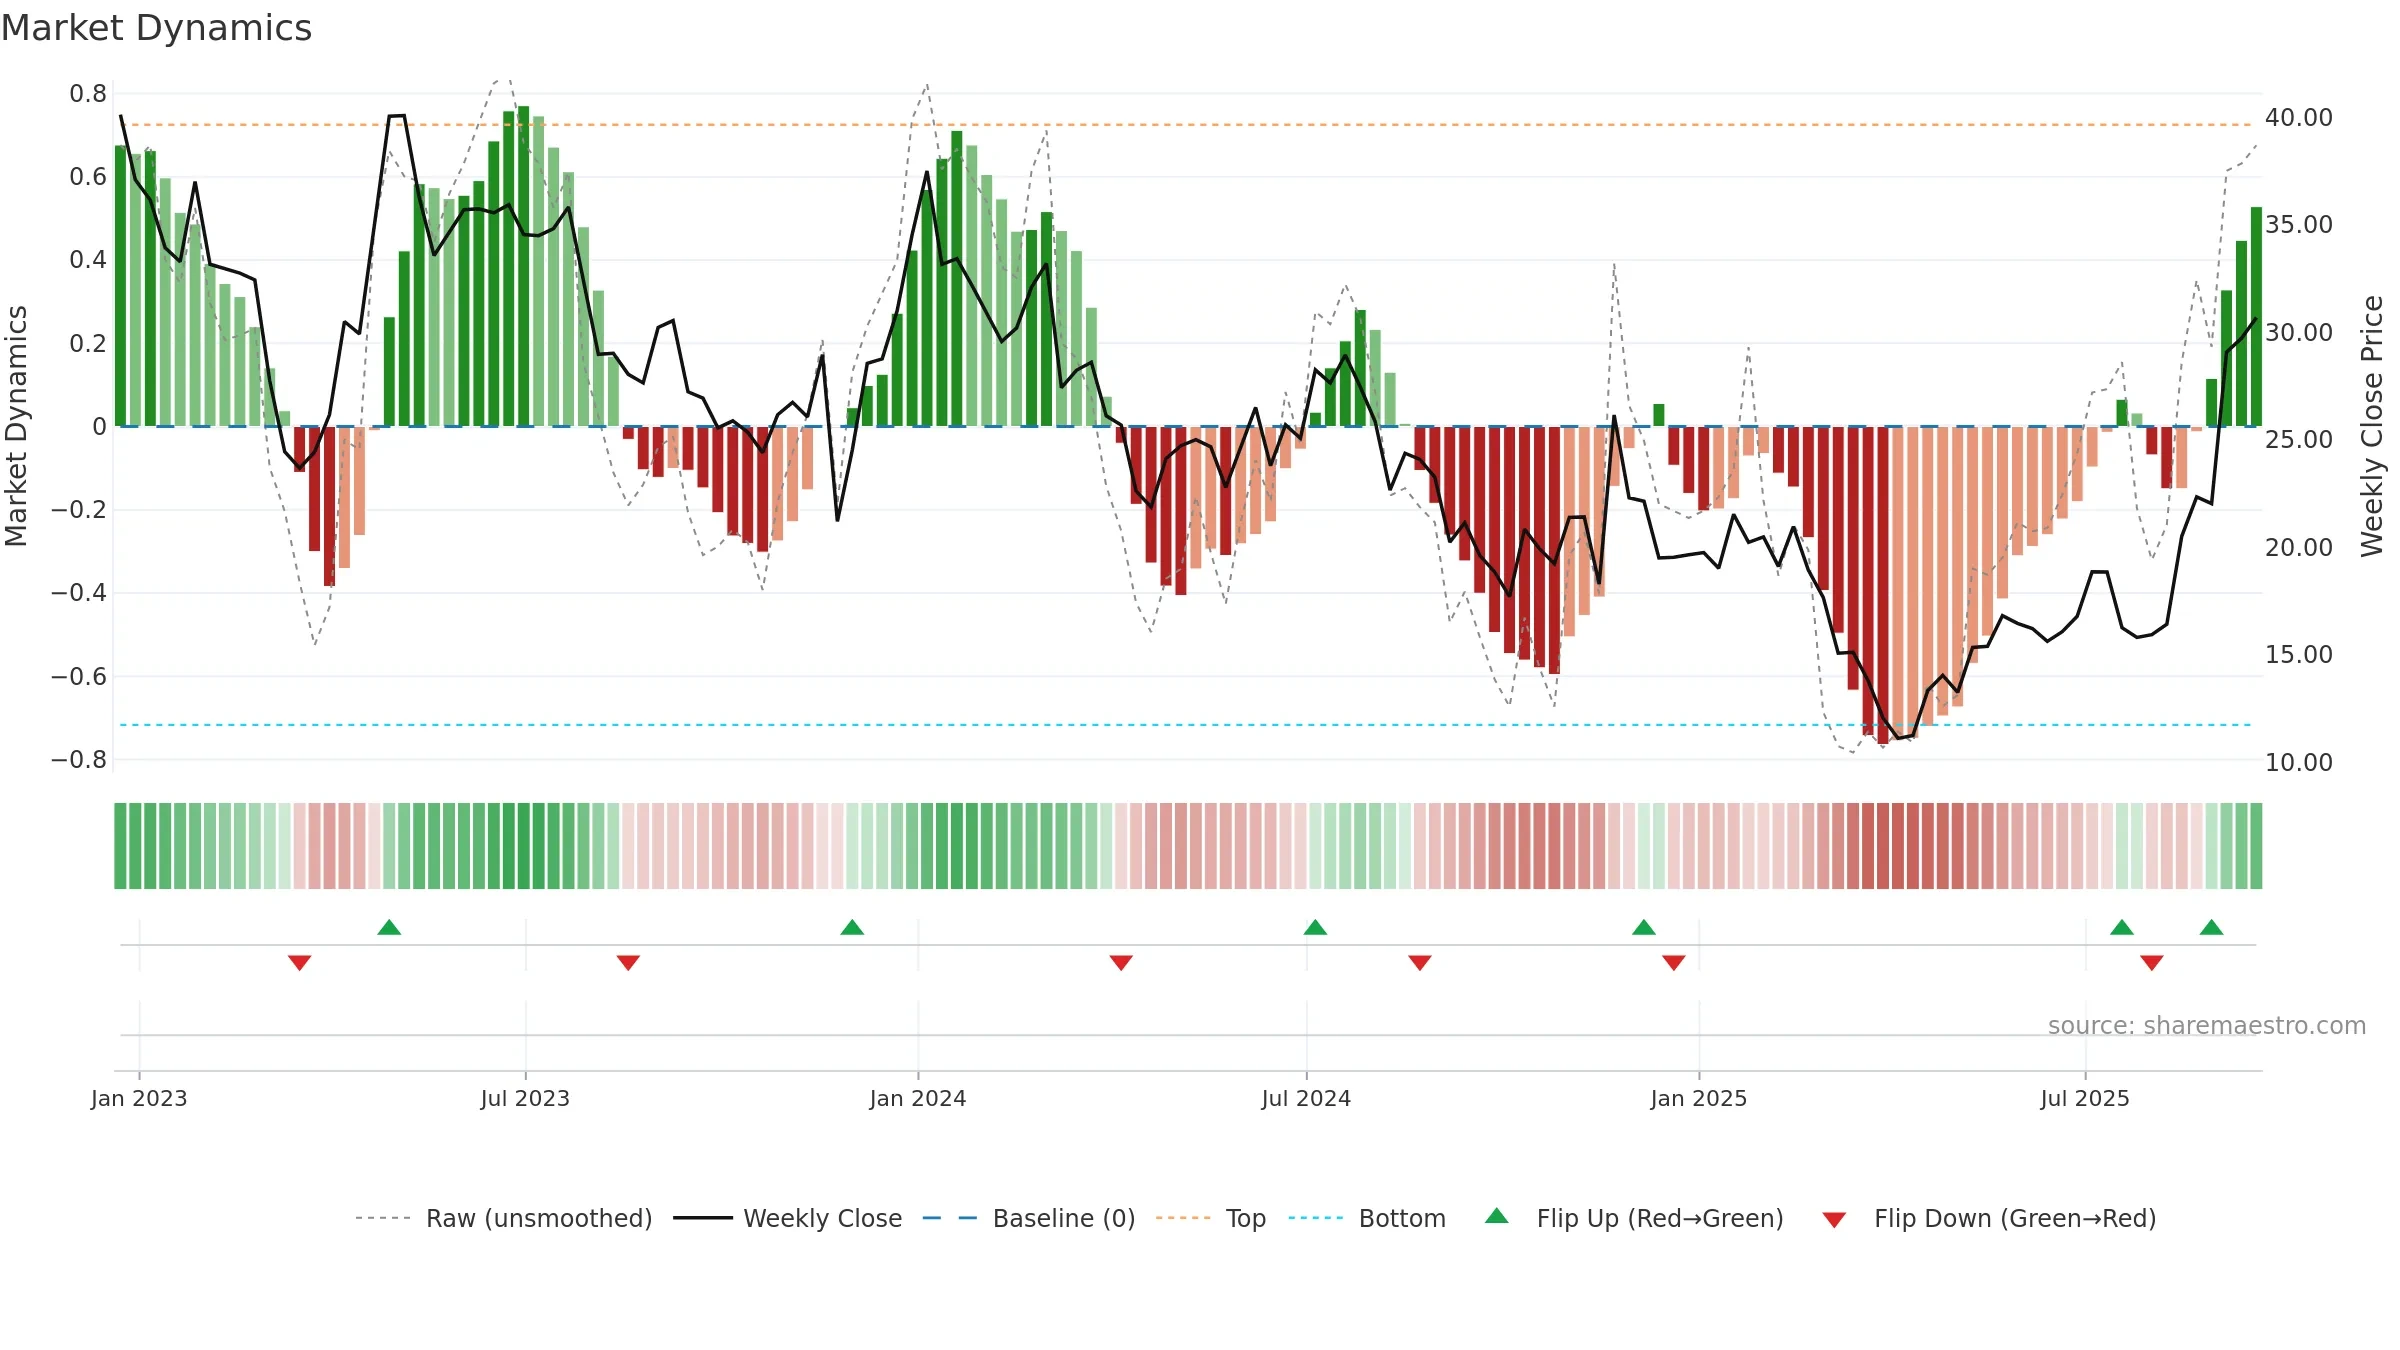Click the Weekly Close Price axis title
This screenshot has height=1350, width=2400.
[2372, 426]
